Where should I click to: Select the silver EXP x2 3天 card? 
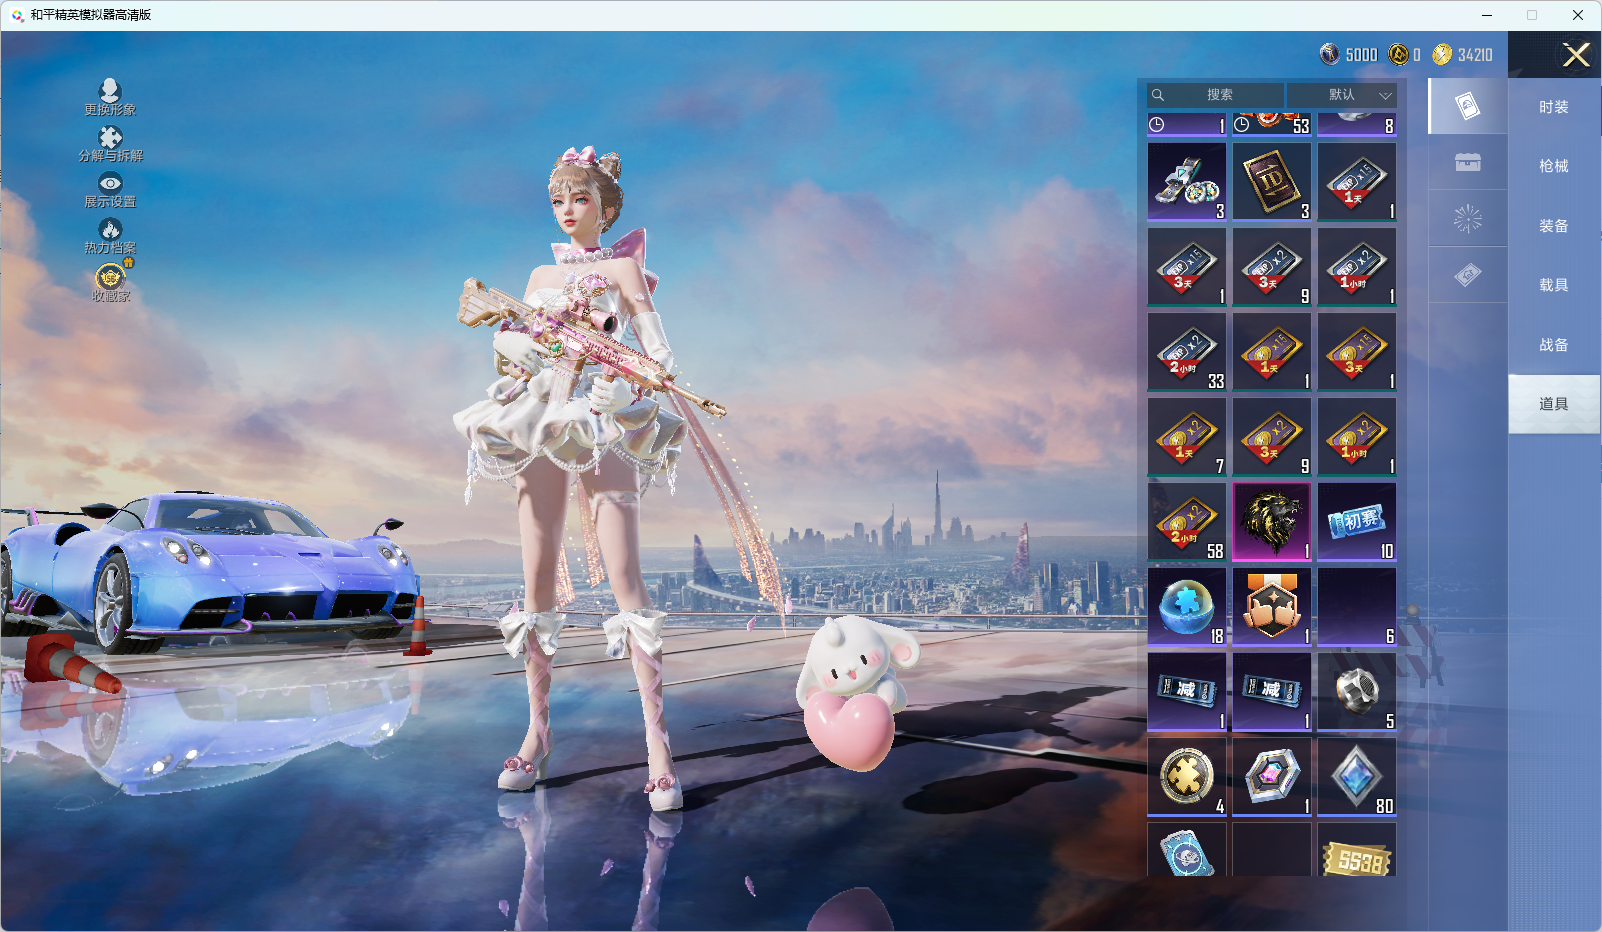point(1272,267)
